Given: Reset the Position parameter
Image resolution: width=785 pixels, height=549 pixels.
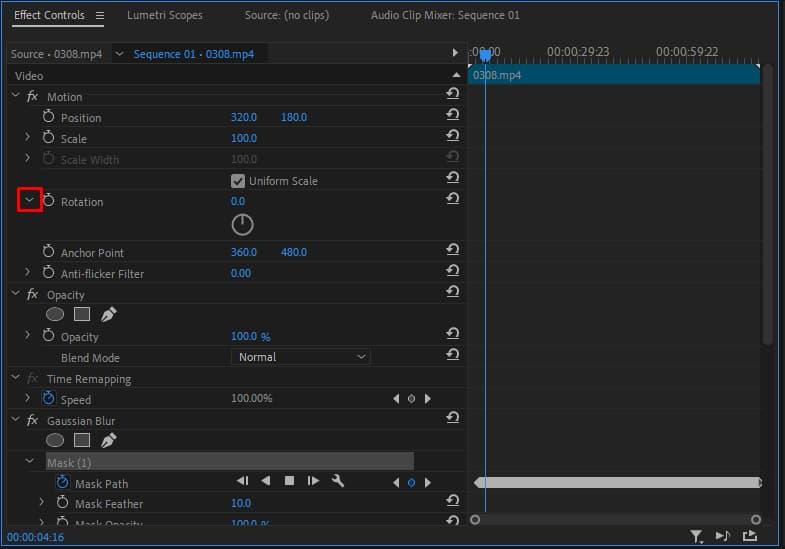Looking at the screenshot, I should [x=452, y=117].
